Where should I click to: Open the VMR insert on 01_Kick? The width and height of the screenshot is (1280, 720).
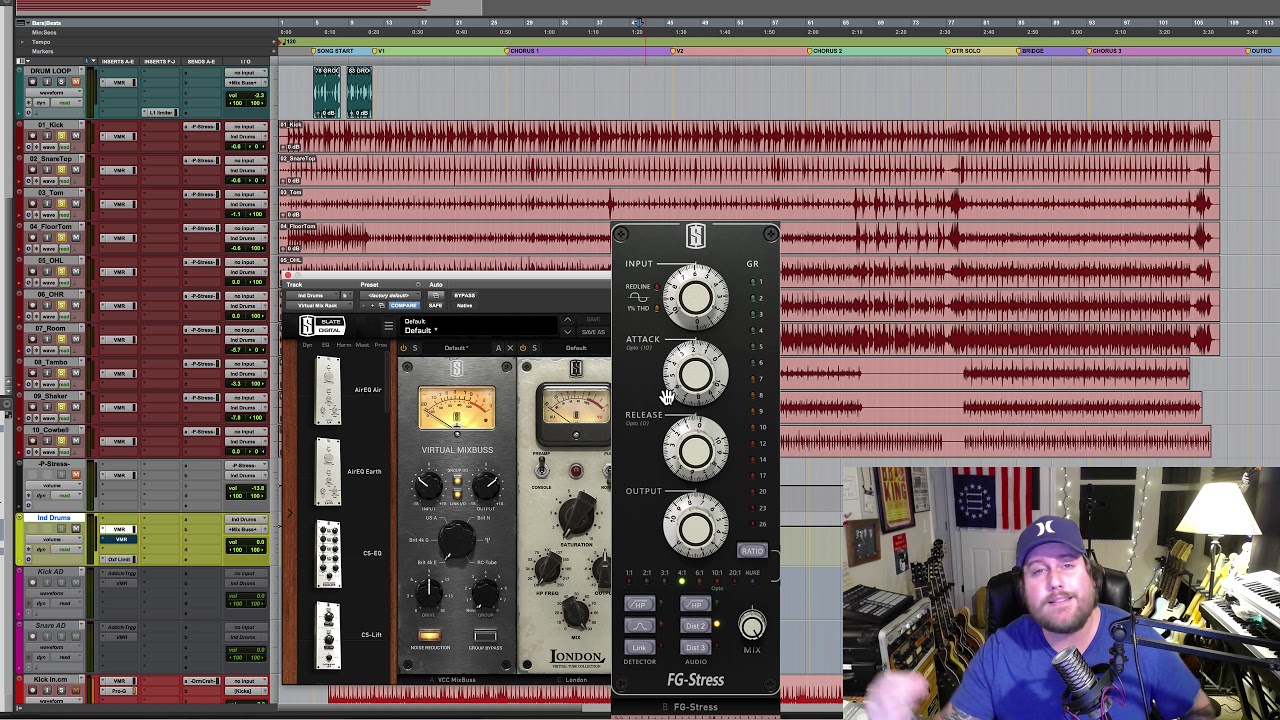[x=119, y=136]
